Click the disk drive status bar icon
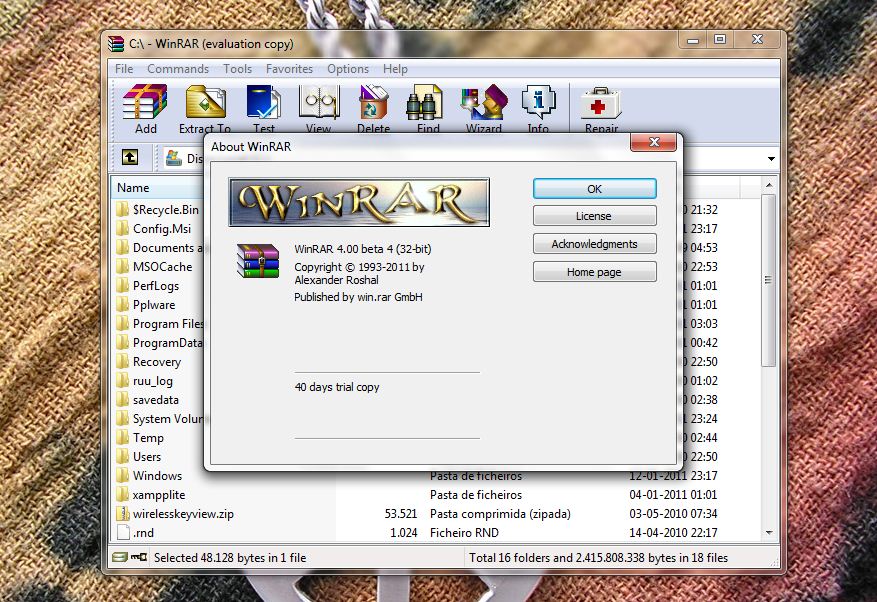Image resolution: width=877 pixels, height=602 pixels. pos(120,557)
